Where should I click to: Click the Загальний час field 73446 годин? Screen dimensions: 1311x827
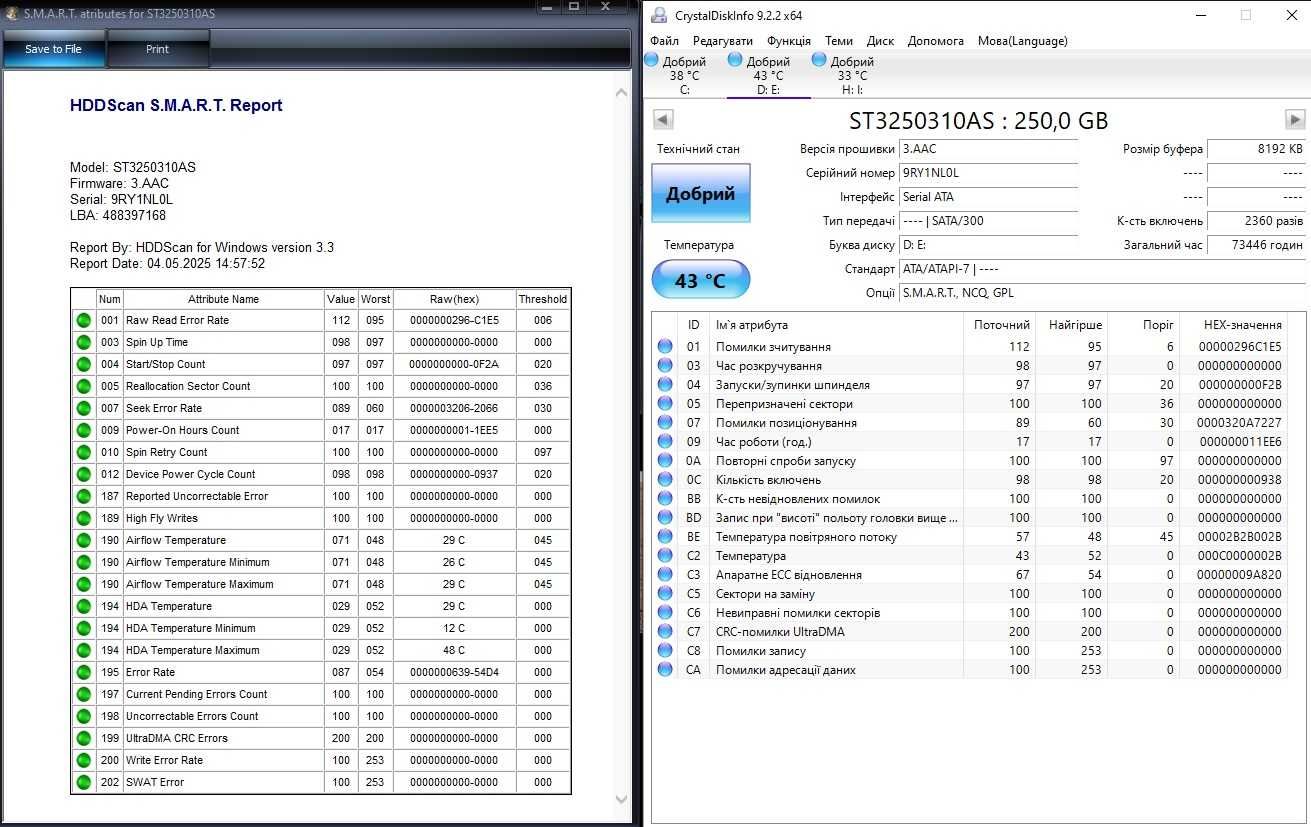coord(1256,245)
